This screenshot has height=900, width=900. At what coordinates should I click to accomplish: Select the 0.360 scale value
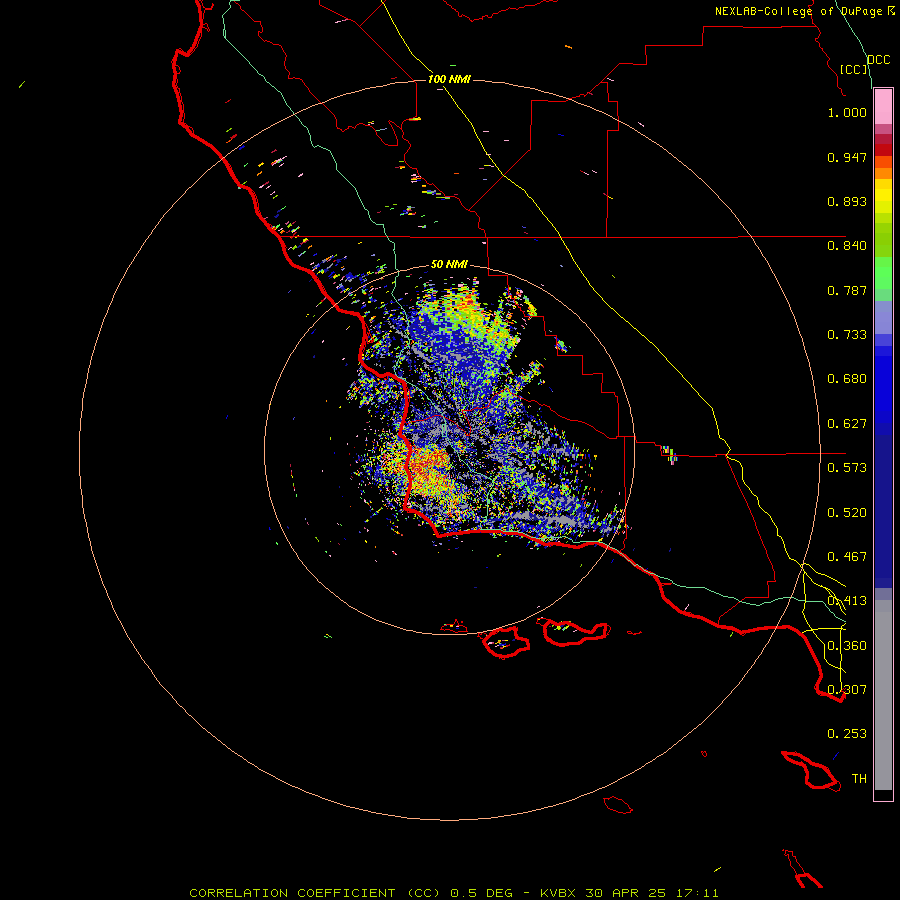click(847, 646)
